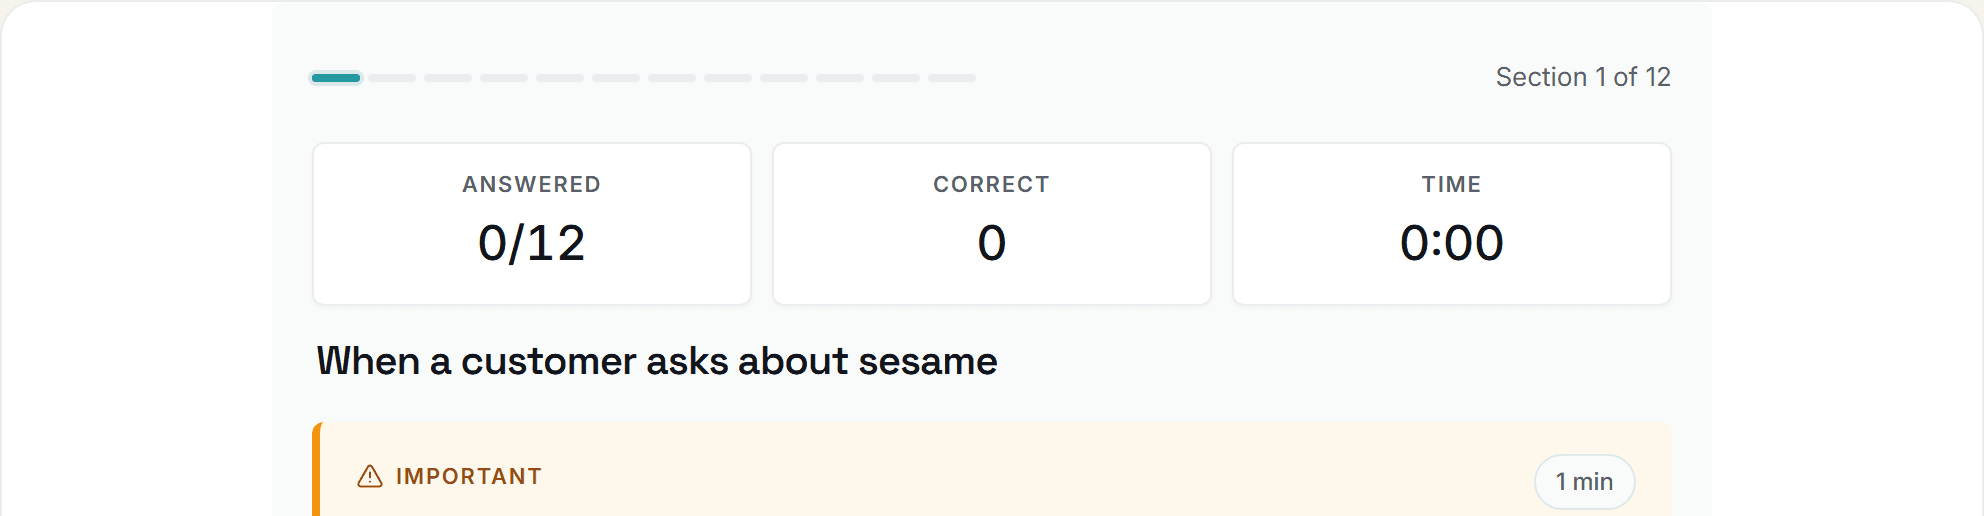Choose the eleventh progress segment
The image size is (1984, 516).
(x=896, y=77)
